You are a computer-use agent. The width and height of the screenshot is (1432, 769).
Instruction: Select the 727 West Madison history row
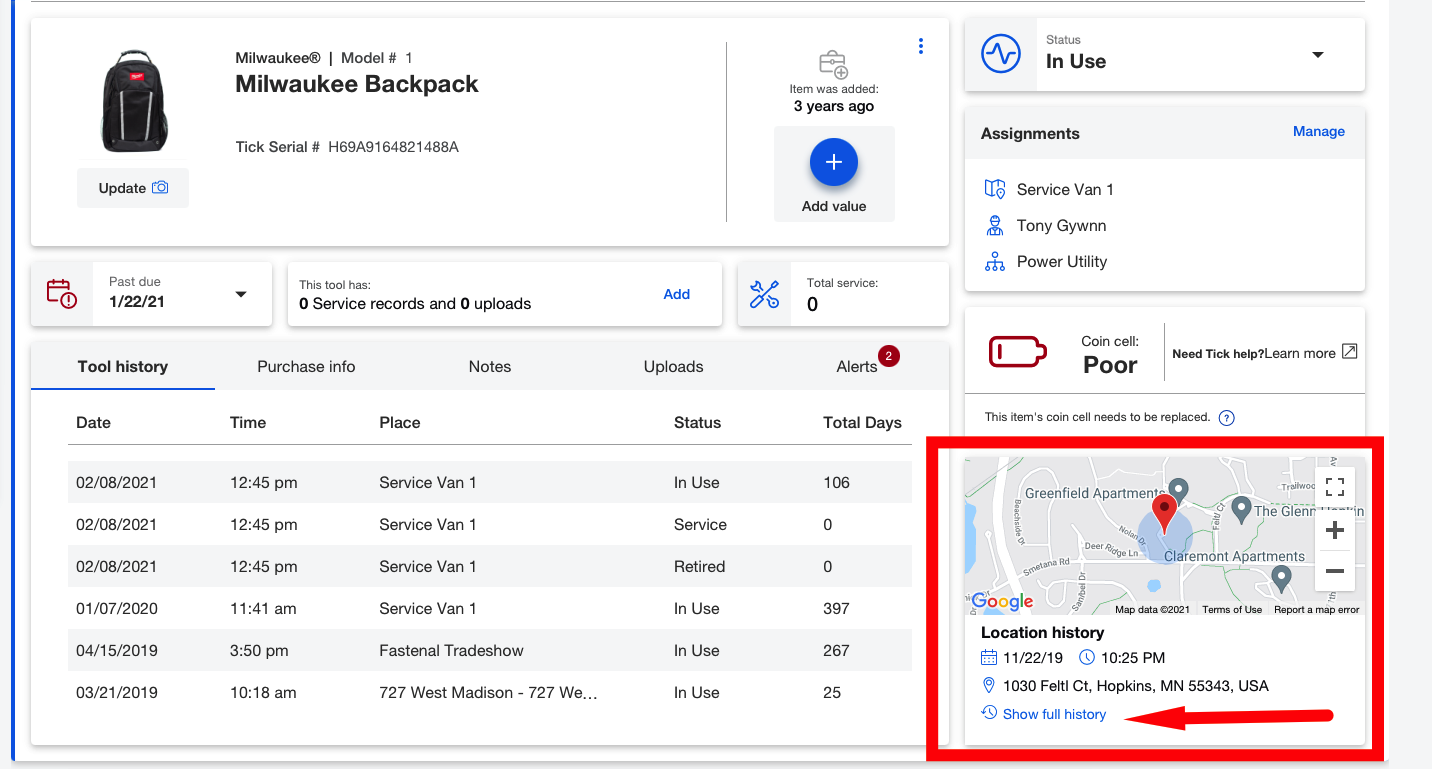[490, 692]
